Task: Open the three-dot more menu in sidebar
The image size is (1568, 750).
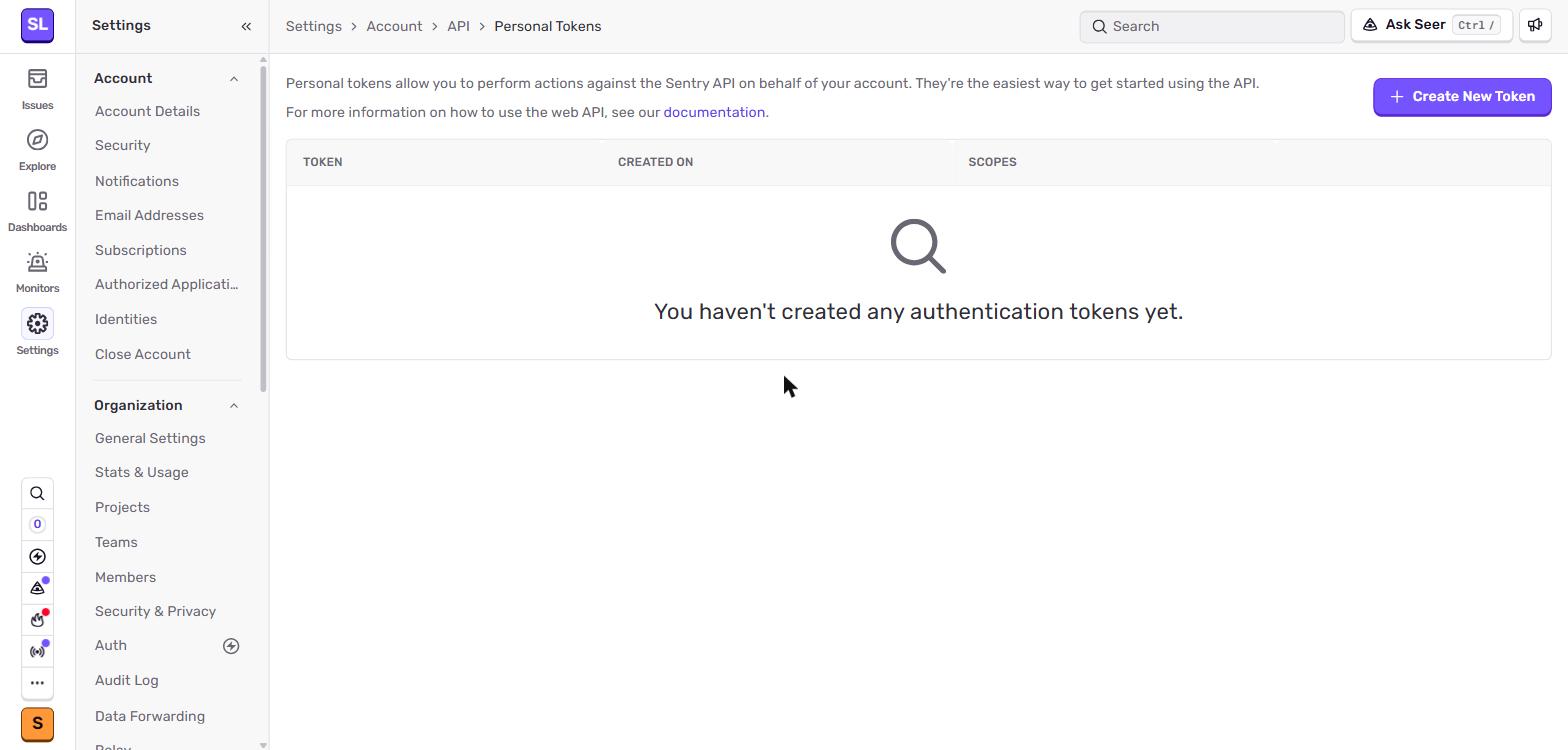Action: click(37, 682)
